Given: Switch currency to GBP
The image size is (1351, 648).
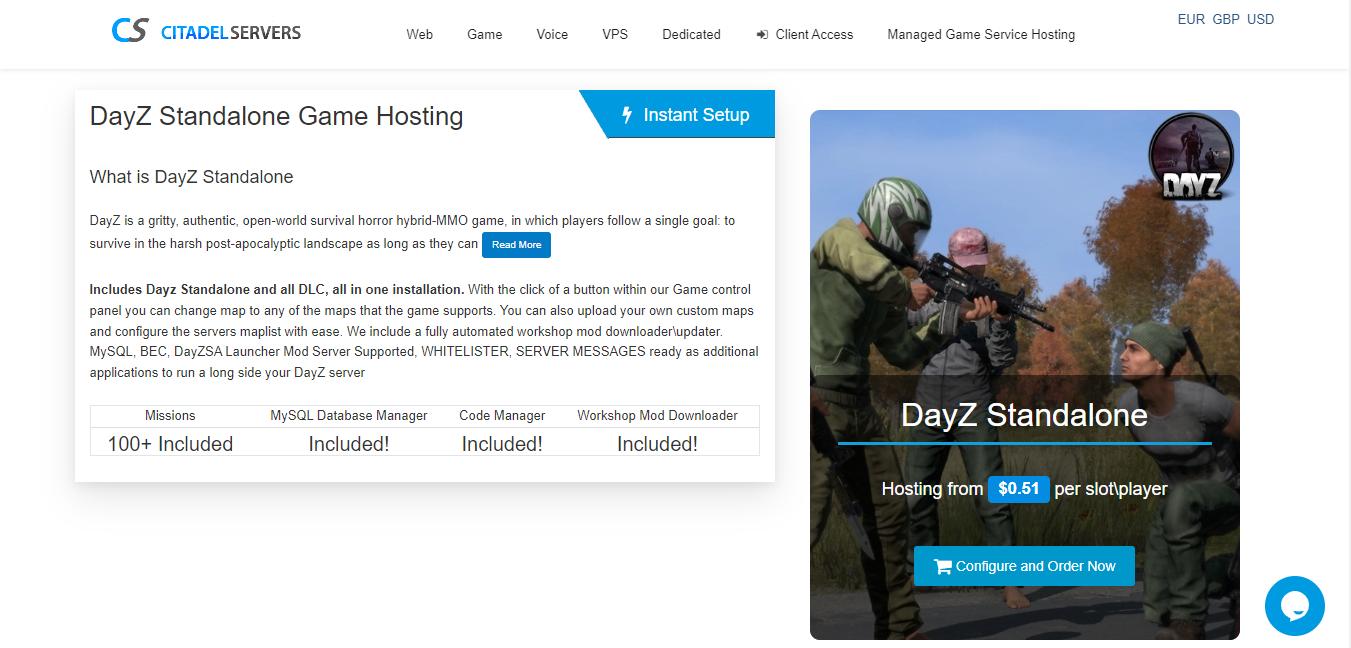Looking at the screenshot, I should click(x=1226, y=19).
